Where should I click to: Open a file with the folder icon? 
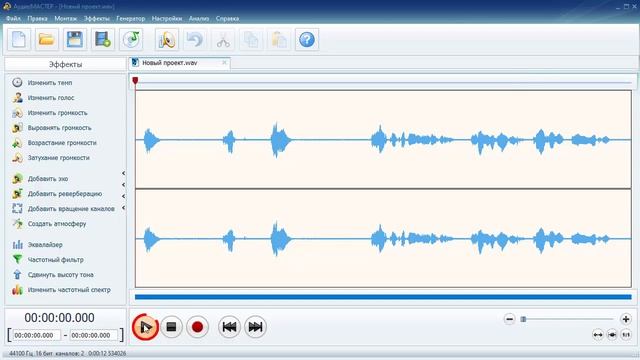click(x=47, y=40)
